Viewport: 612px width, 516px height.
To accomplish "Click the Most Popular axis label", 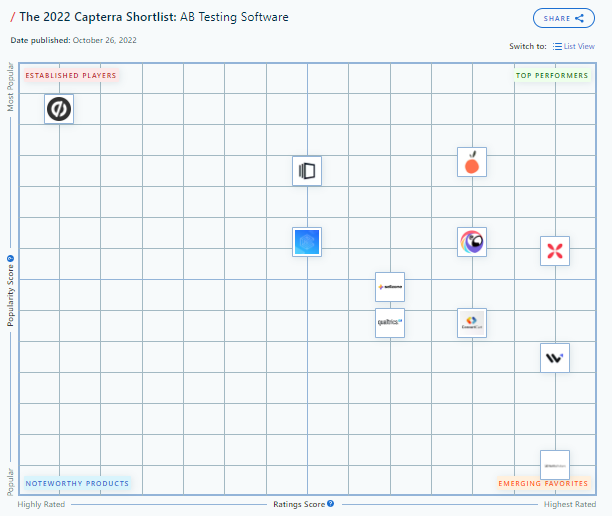I will pyautogui.click(x=10, y=87).
